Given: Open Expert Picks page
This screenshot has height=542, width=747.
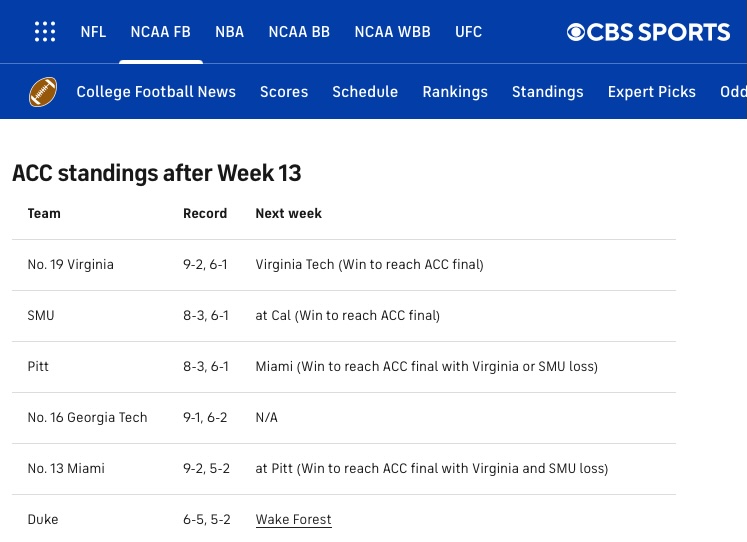Looking at the screenshot, I should (651, 92).
